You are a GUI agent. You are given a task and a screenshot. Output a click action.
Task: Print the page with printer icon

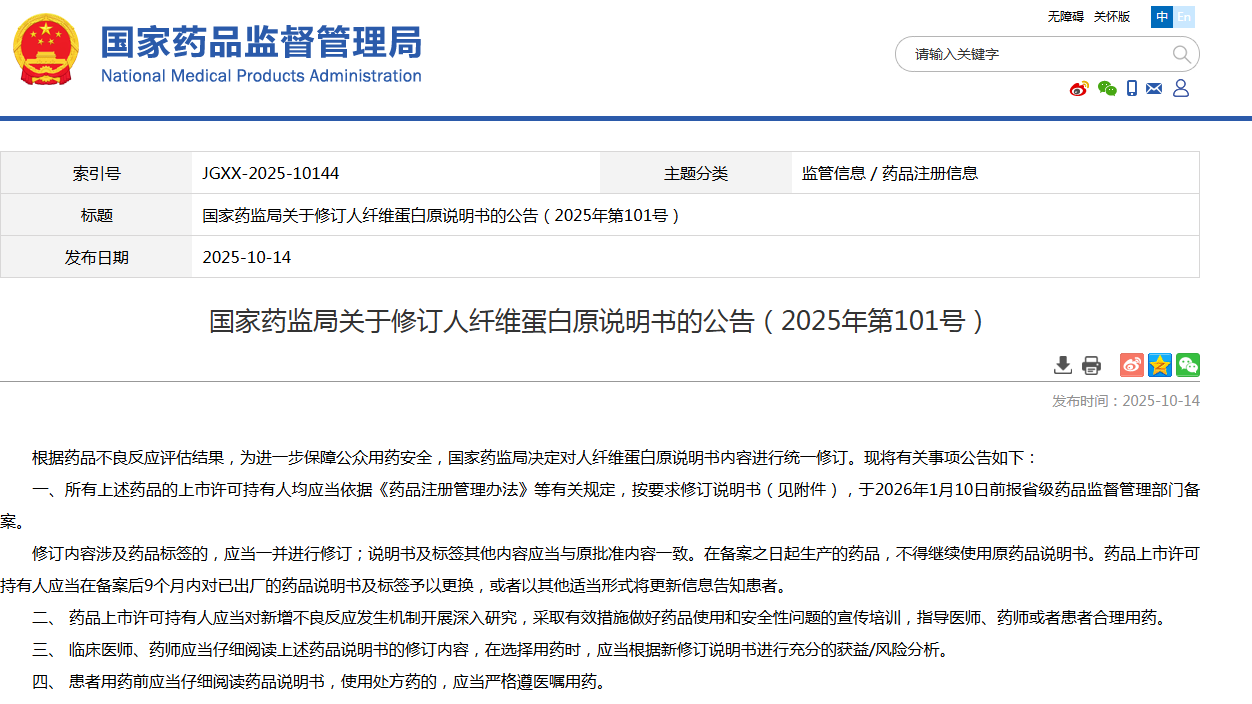(x=1091, y=365)
